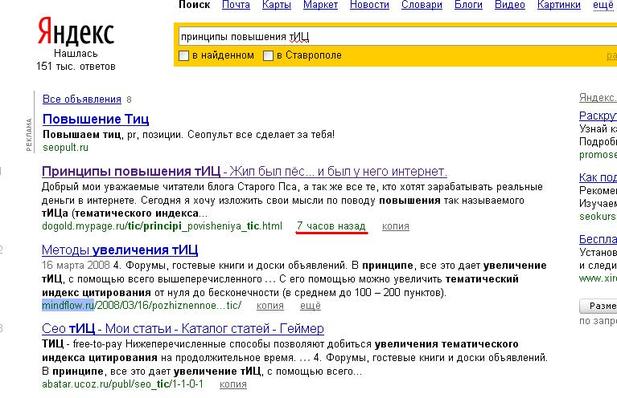Viewport: 617px width, 398px height.
Task: Open Маркет from the top menu
Action: 320,5
